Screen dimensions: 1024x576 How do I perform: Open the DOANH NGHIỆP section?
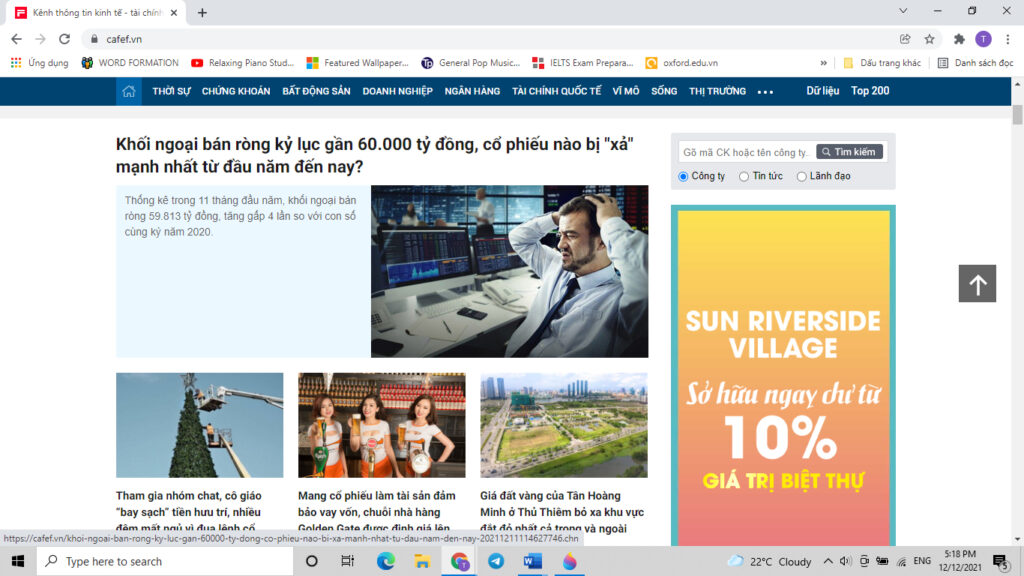tap(397, 91)
